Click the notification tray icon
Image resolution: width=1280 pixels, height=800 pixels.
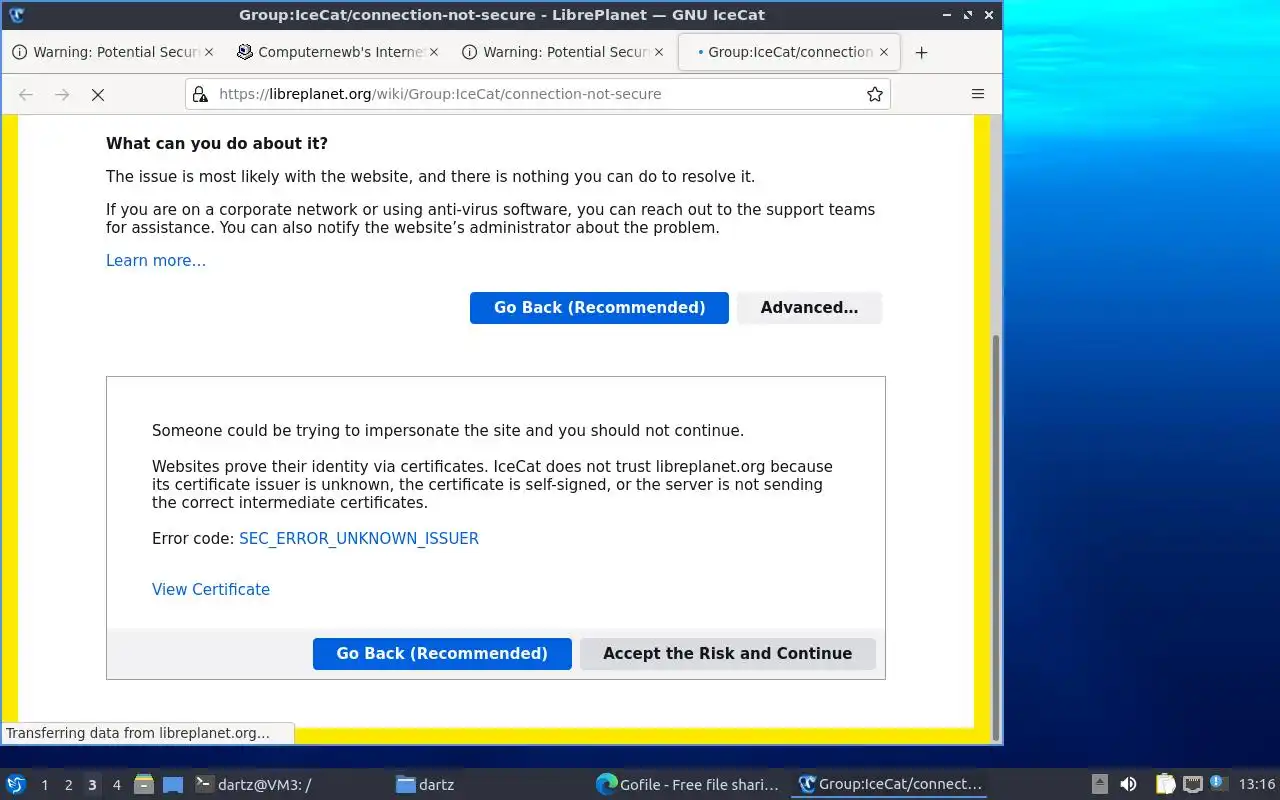(1217, 783)
